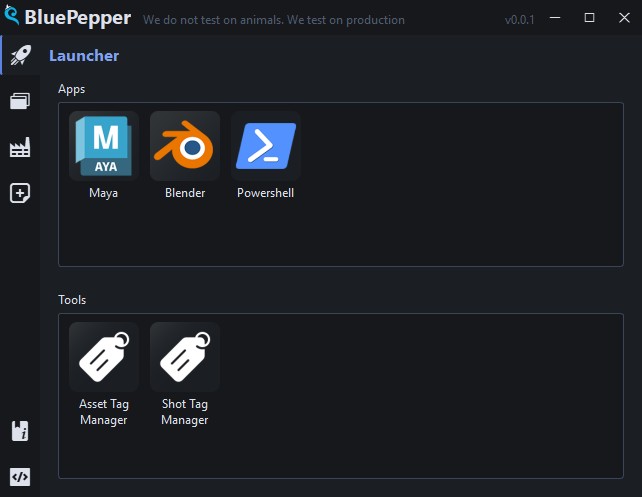Open the Shot Tag Manager tool
Image resolution: width=642 pixels, height=497 pixels.
tap(185, 357)
